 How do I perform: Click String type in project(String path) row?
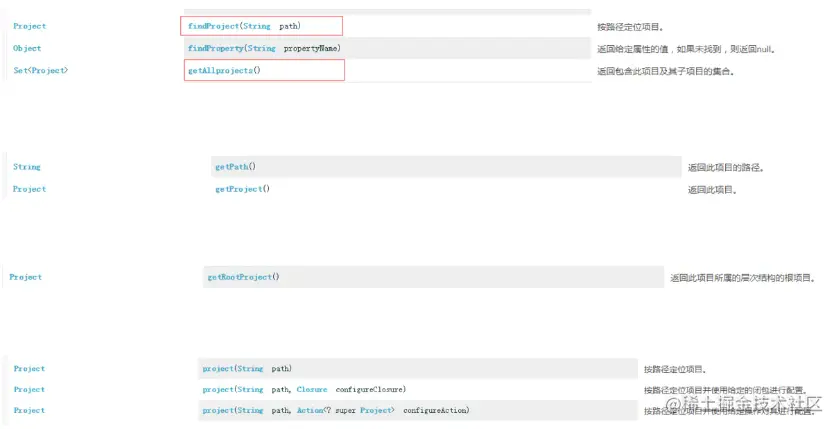pos(250,369)
